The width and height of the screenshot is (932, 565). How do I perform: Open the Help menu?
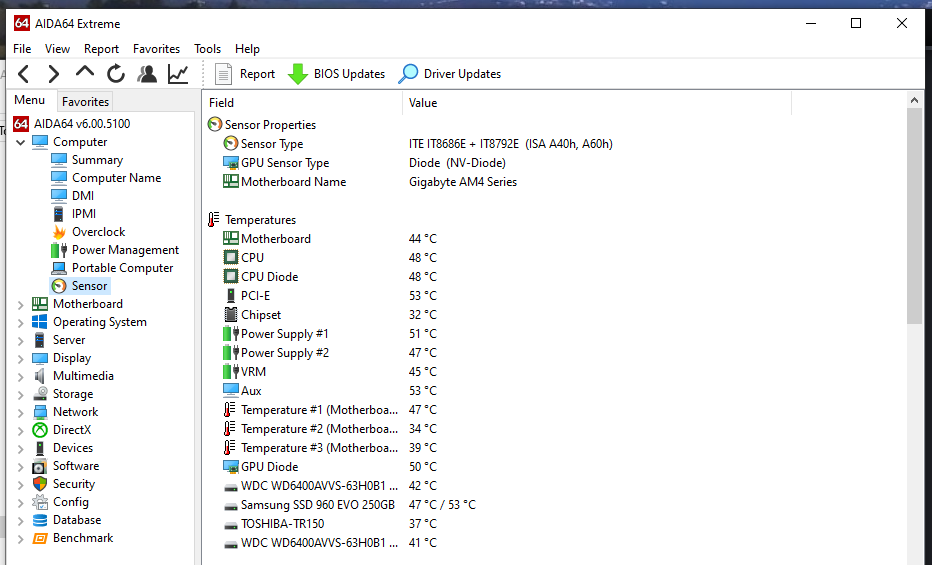click(x=247, y=49)
